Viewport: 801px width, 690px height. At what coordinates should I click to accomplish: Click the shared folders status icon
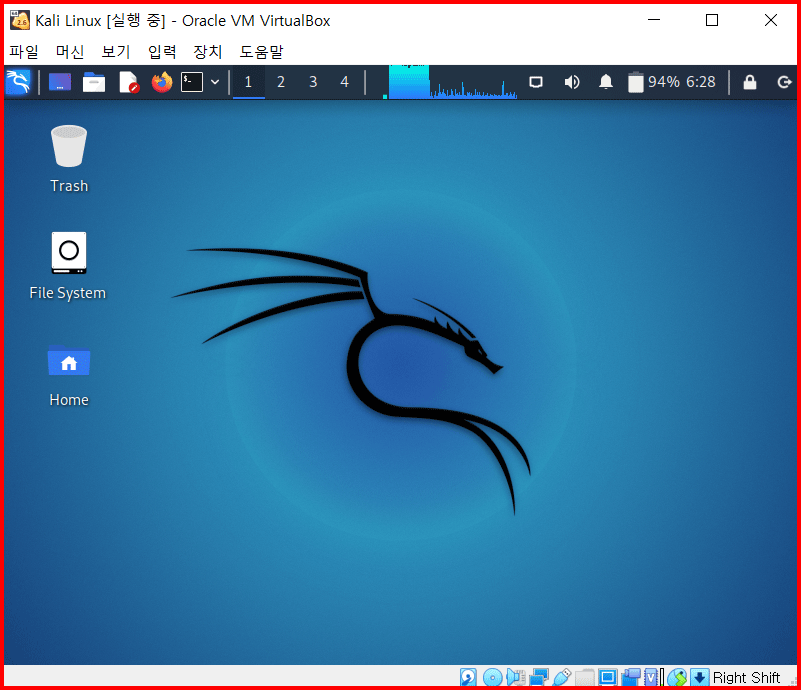point(585,677)
